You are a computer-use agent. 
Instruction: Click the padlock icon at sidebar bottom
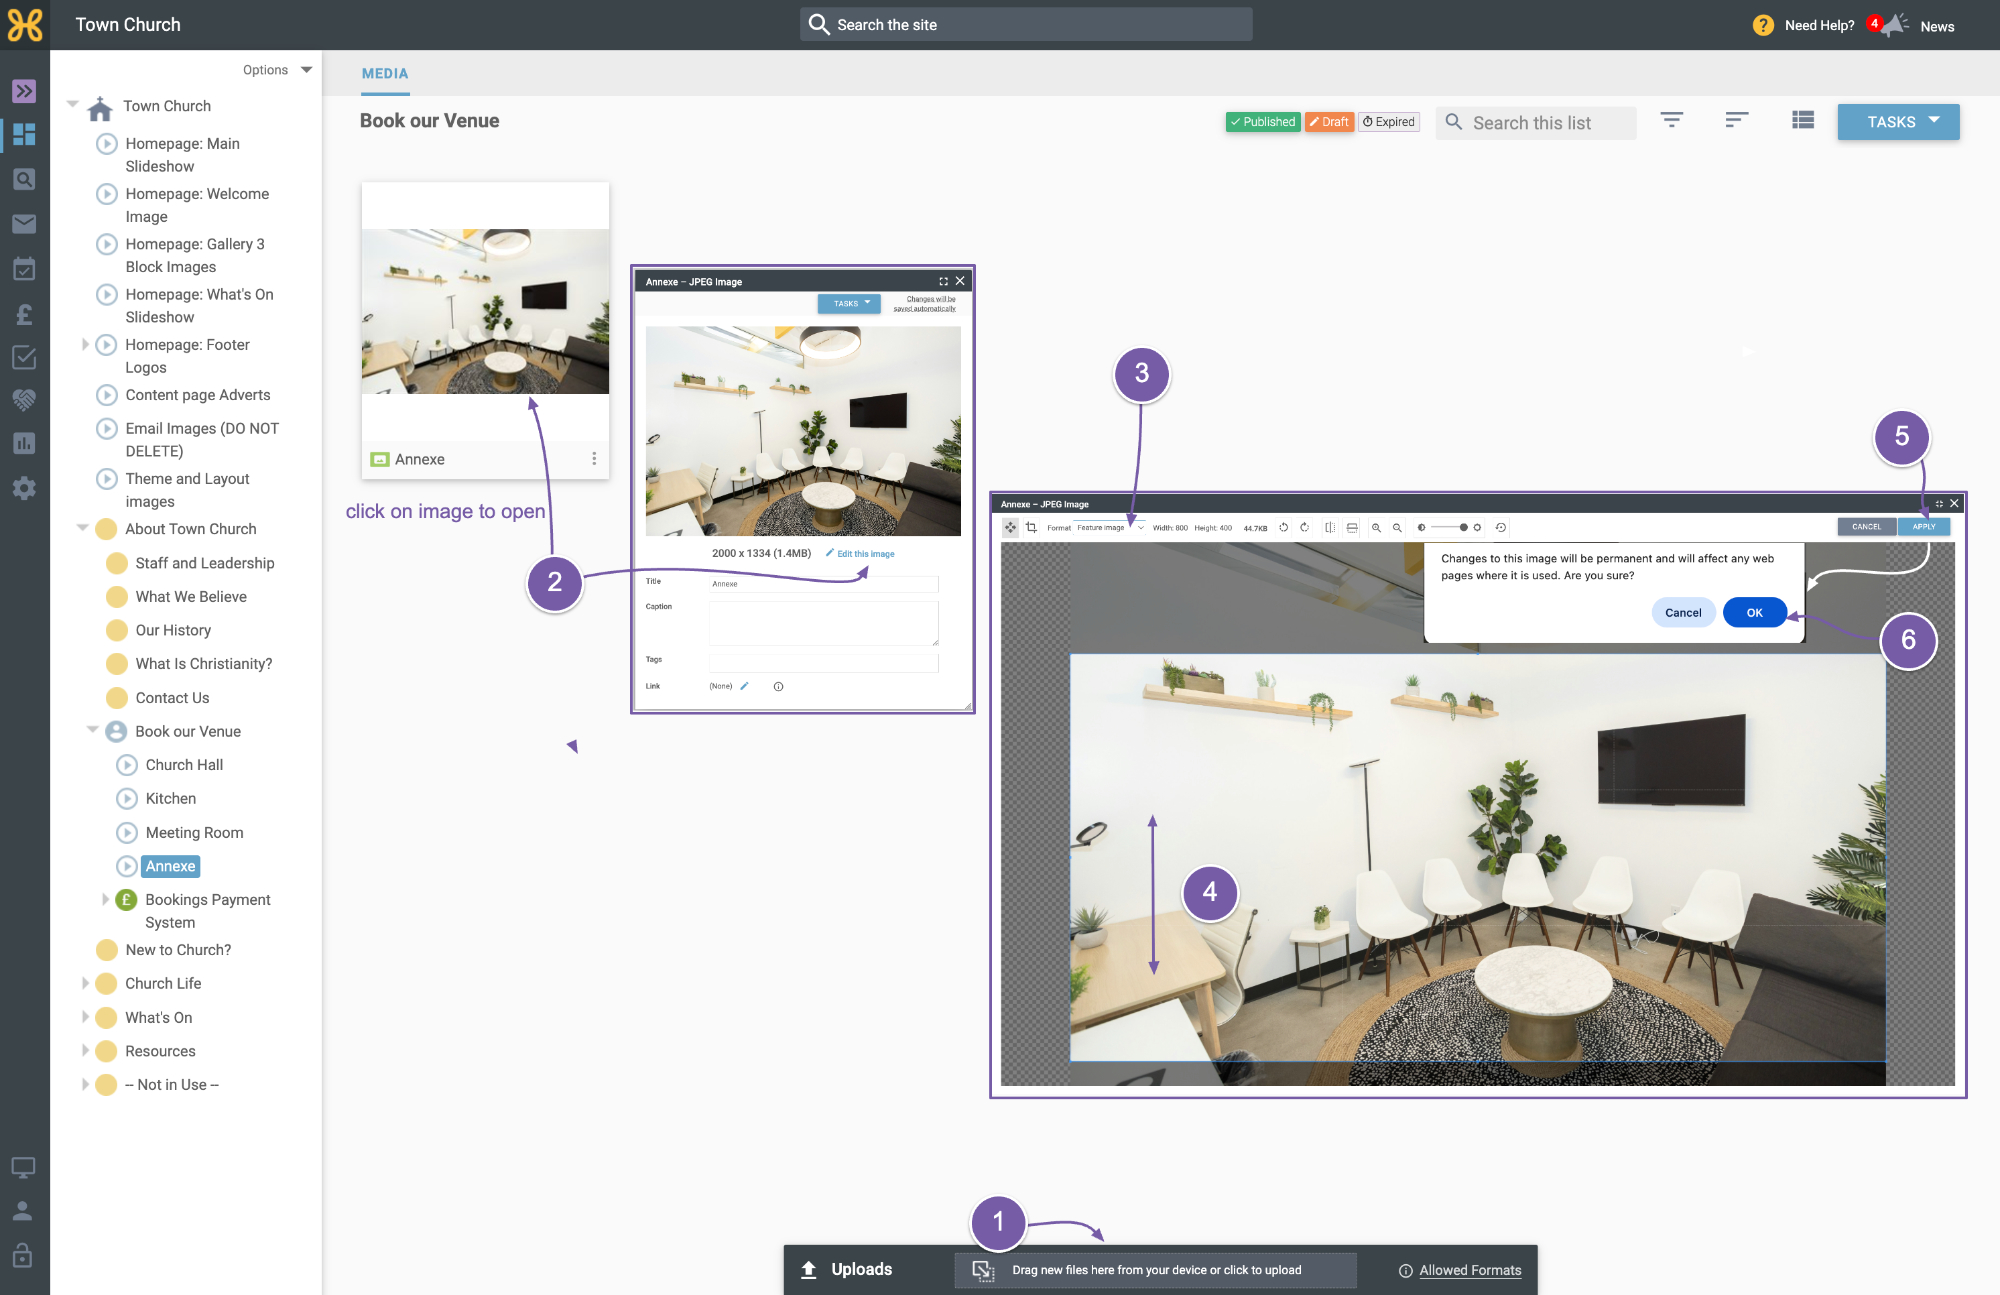[23, 1255]
